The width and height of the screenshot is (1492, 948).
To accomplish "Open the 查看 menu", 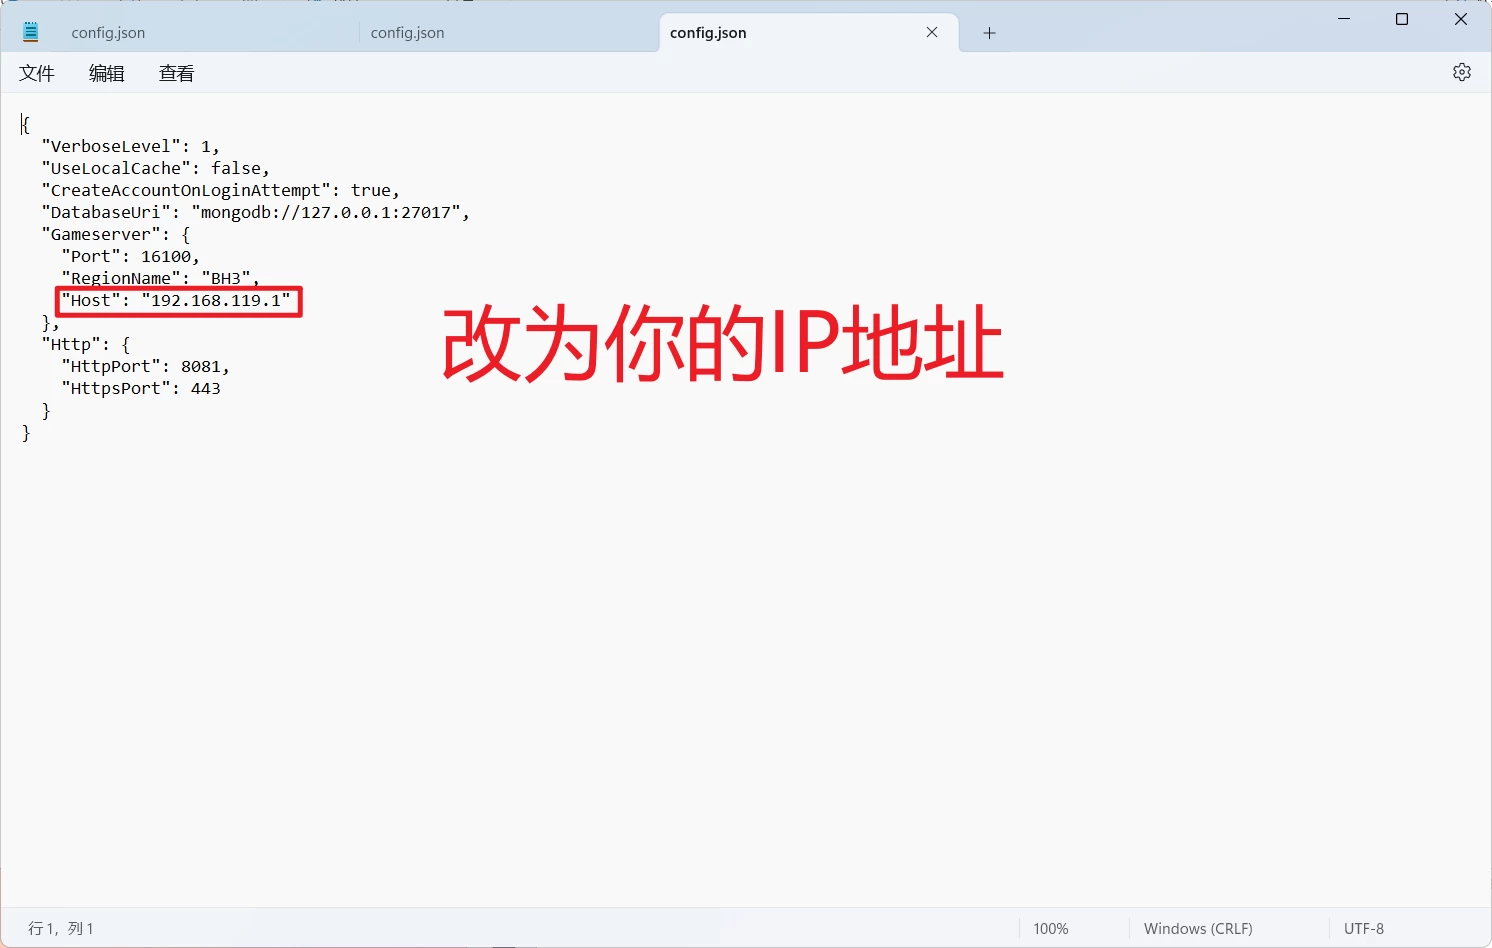I will pyautogui.click(x=176, y=74).
